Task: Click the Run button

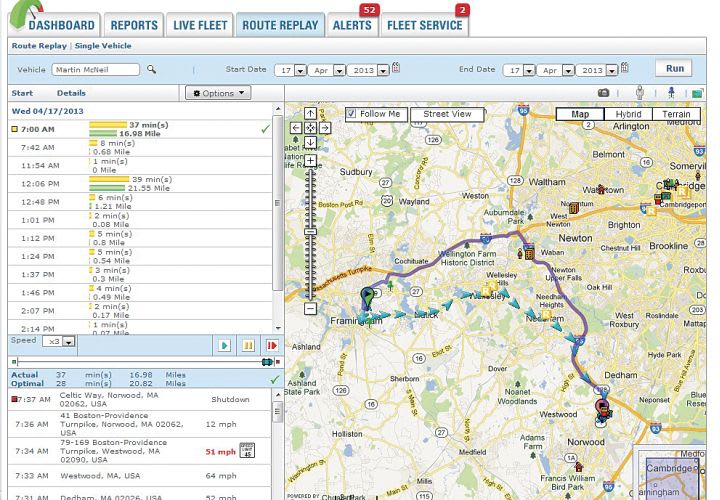Action: 675,68
